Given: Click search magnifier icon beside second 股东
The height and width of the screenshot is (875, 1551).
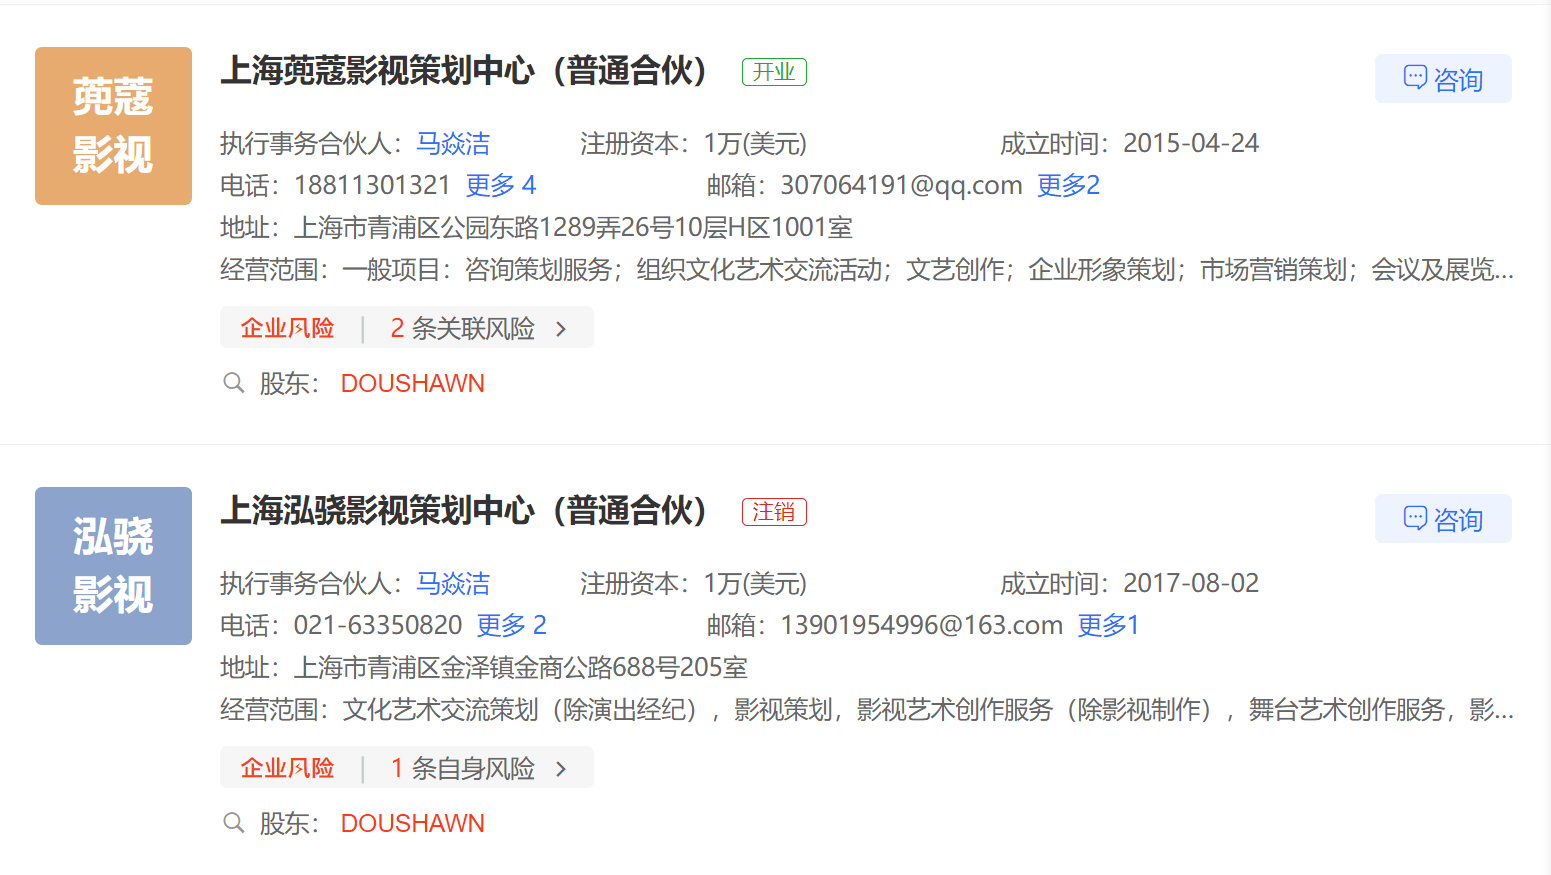Looking at the screenshot, I should coord(234,823).
